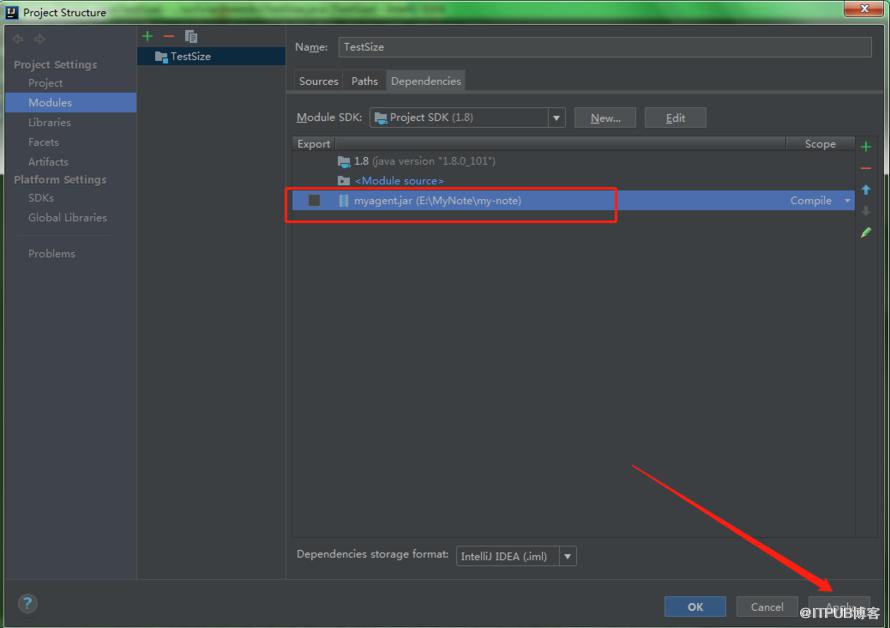This screenshot has height=628, width=890.
Task: Switch to the Paths tab
Action: pos(364,81)
